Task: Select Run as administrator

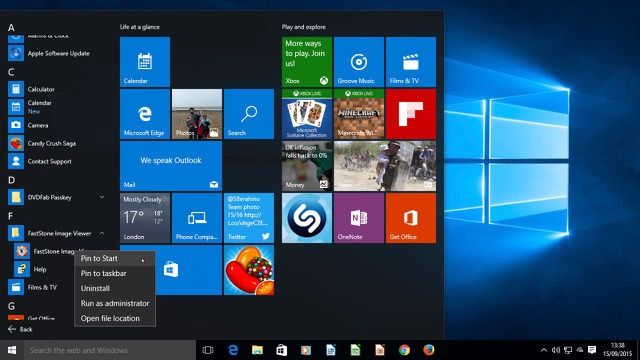Action: (115, 303)
